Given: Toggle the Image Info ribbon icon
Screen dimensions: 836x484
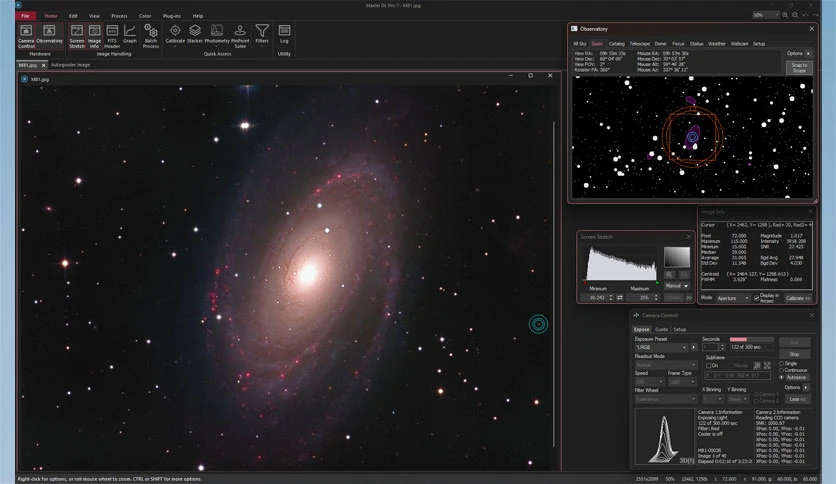Looking at the screenshot, I should pos(94,35).
